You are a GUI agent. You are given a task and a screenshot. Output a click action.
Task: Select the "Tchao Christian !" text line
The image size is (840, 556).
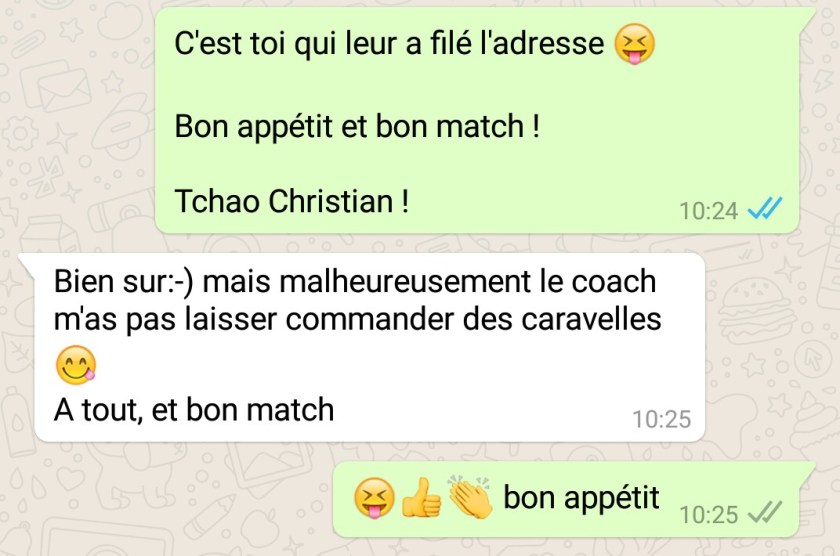pos(292,201)
